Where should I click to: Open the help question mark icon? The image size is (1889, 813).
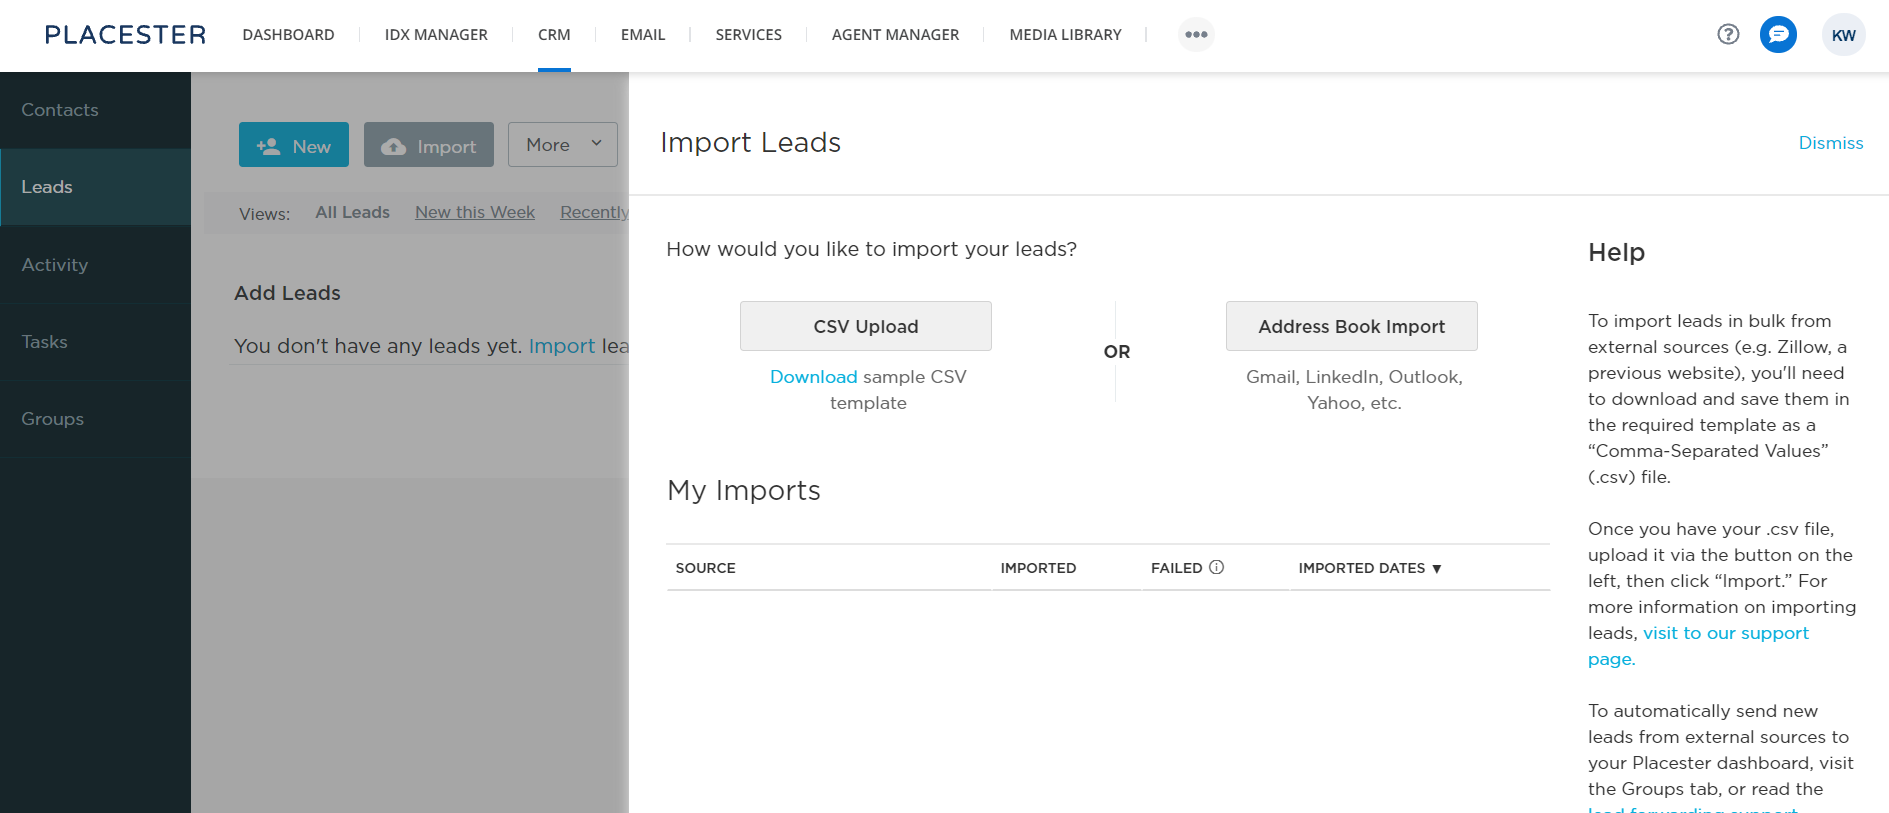pyautogui.click(x=1728, y=35)
